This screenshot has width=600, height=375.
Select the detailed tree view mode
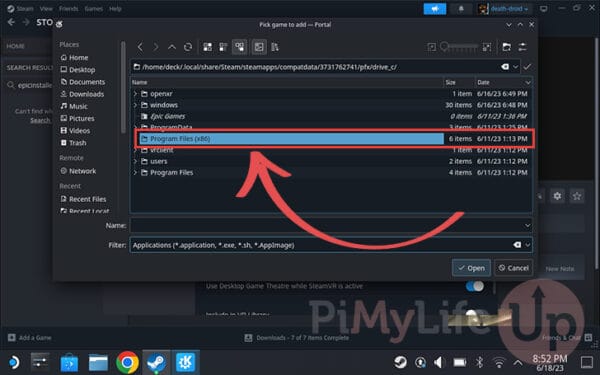(240, 47)
